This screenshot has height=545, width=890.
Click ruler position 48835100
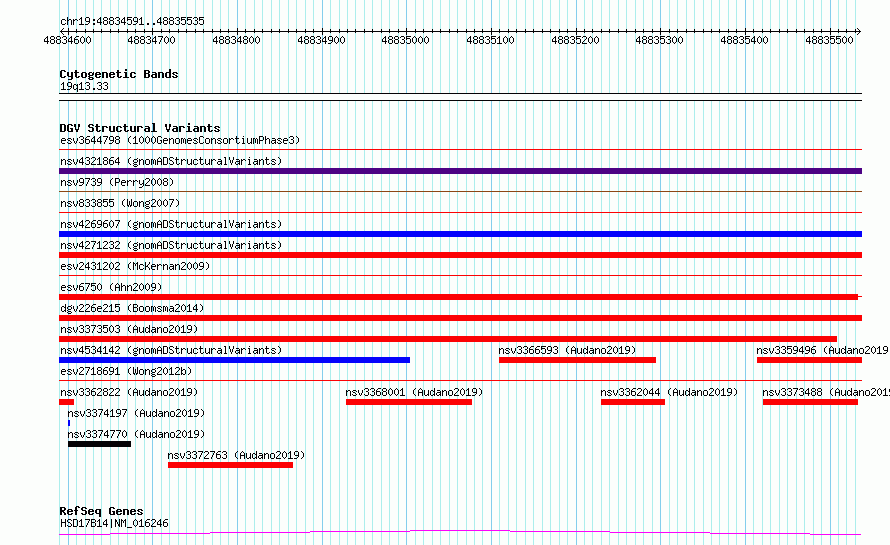[490, 40]
